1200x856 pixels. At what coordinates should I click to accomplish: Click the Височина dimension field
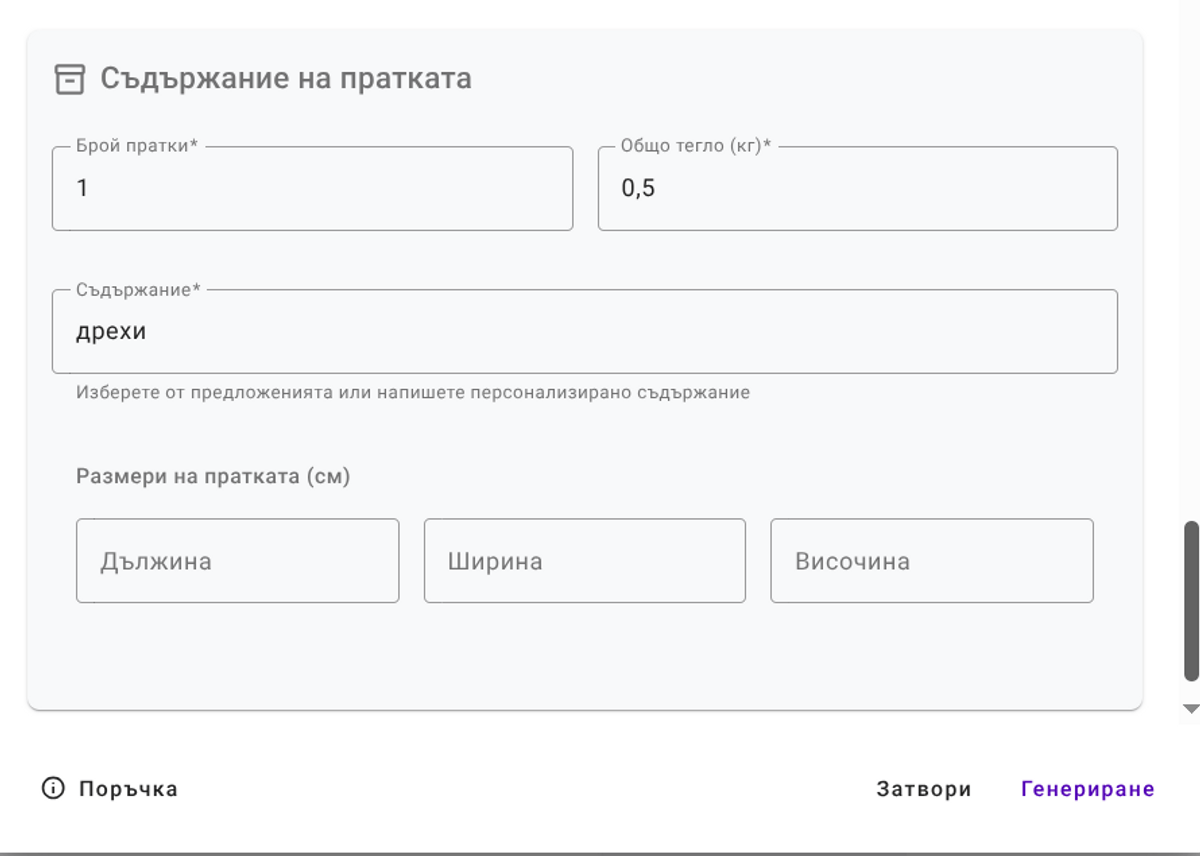pos(930,560)
